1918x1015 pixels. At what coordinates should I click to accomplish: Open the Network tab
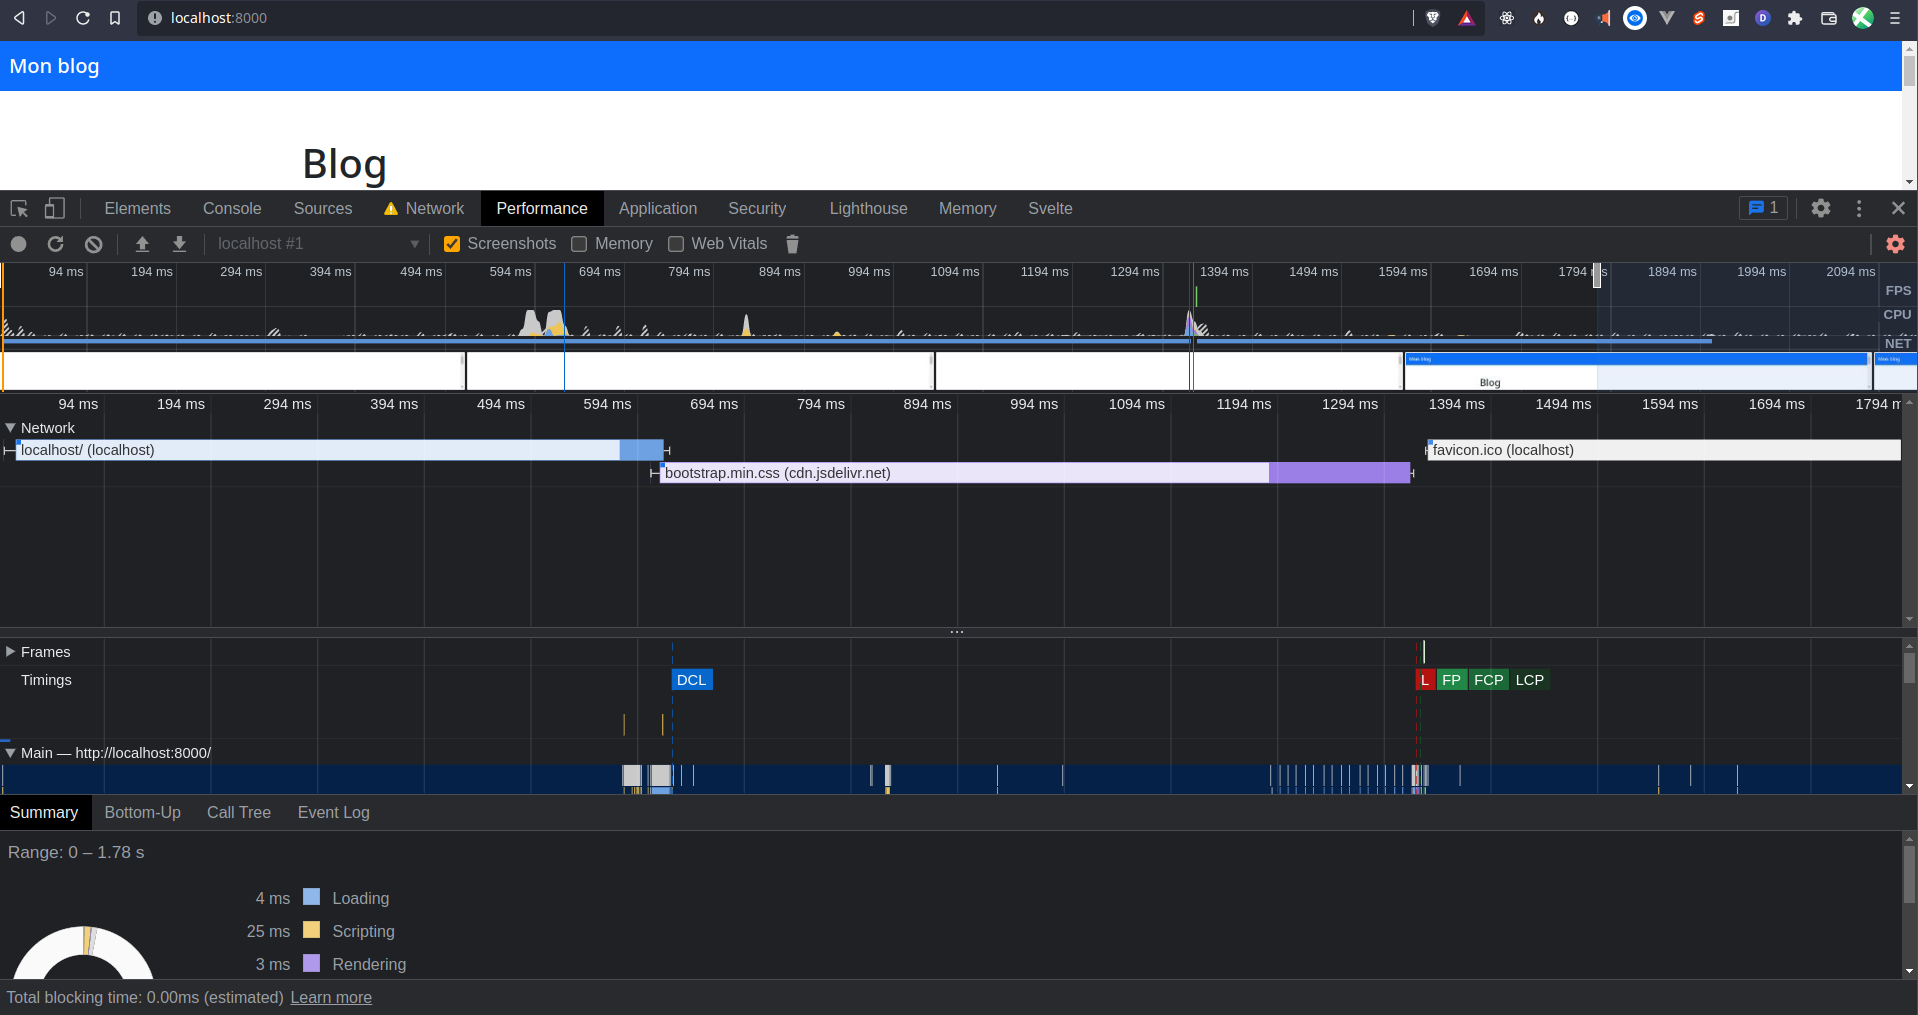click(x=425, y=208)
